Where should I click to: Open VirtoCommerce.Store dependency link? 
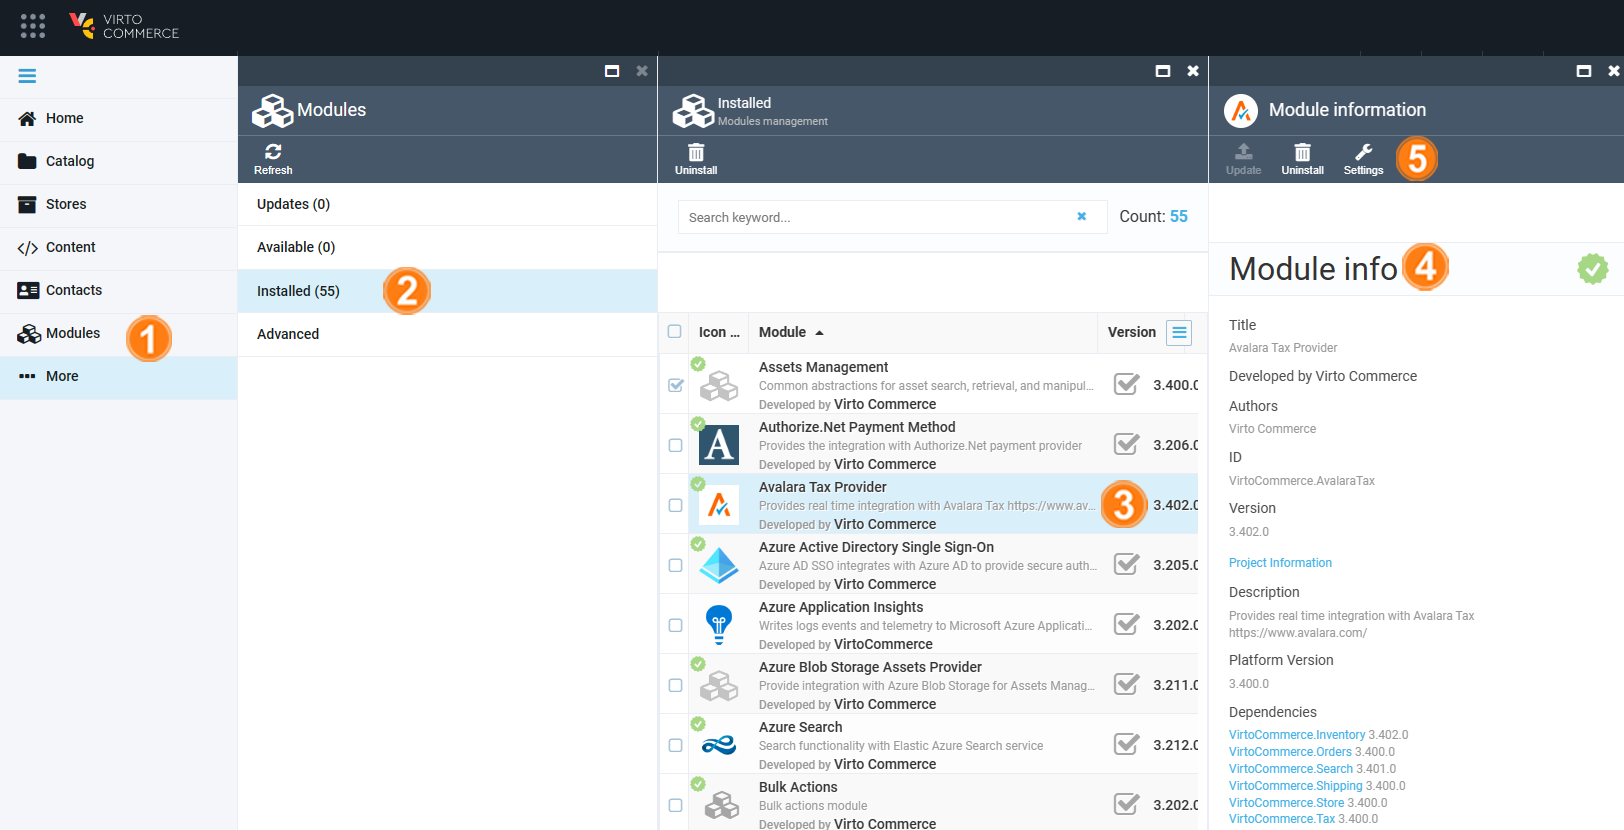(x=1287, y=803)
